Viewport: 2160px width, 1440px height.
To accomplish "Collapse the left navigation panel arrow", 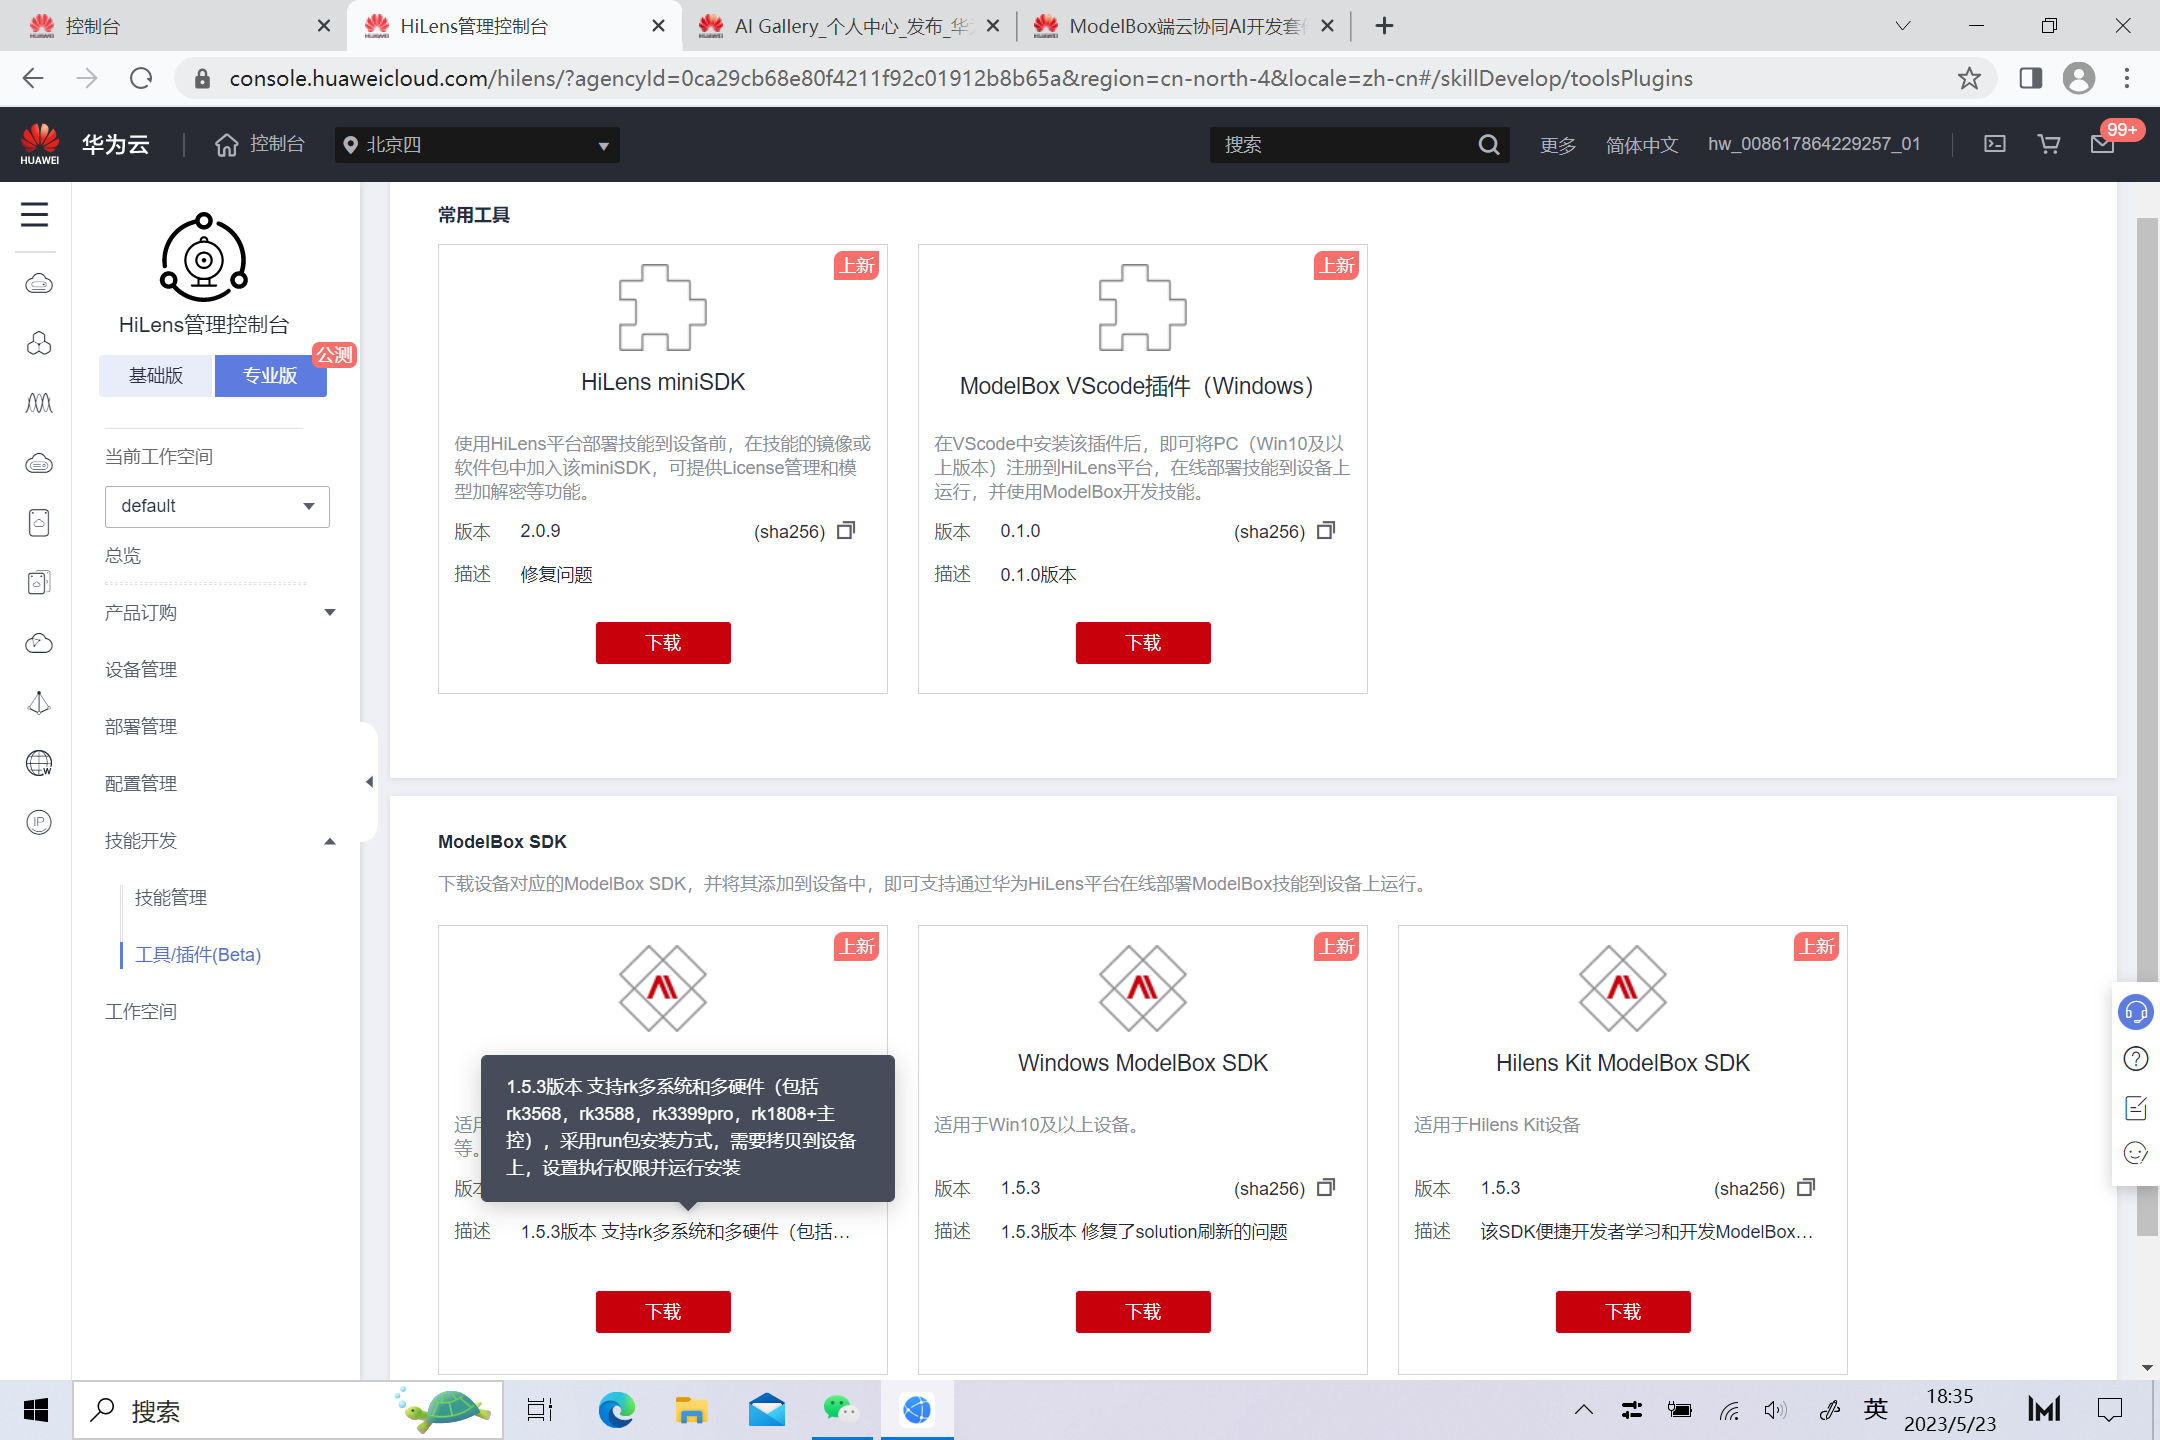I will tap(369, 782).
